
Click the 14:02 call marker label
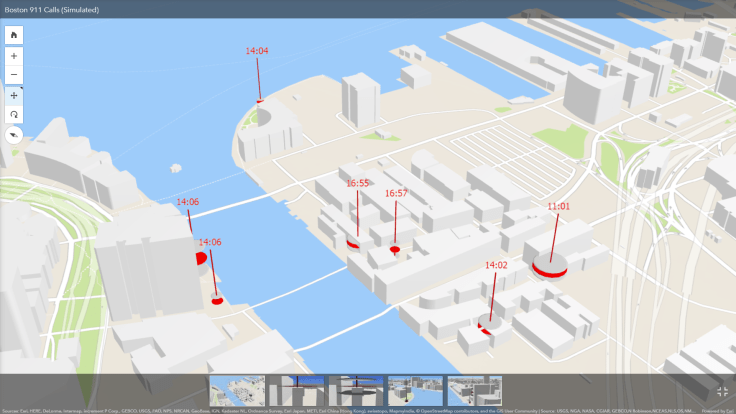click(x=496, y=265)
